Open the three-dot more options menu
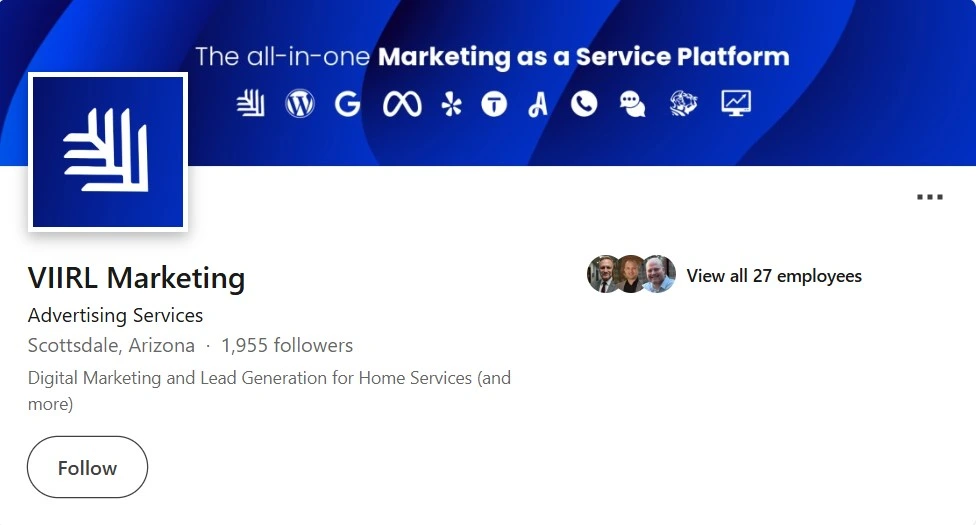The image size is (976, 525). point(929,197)
